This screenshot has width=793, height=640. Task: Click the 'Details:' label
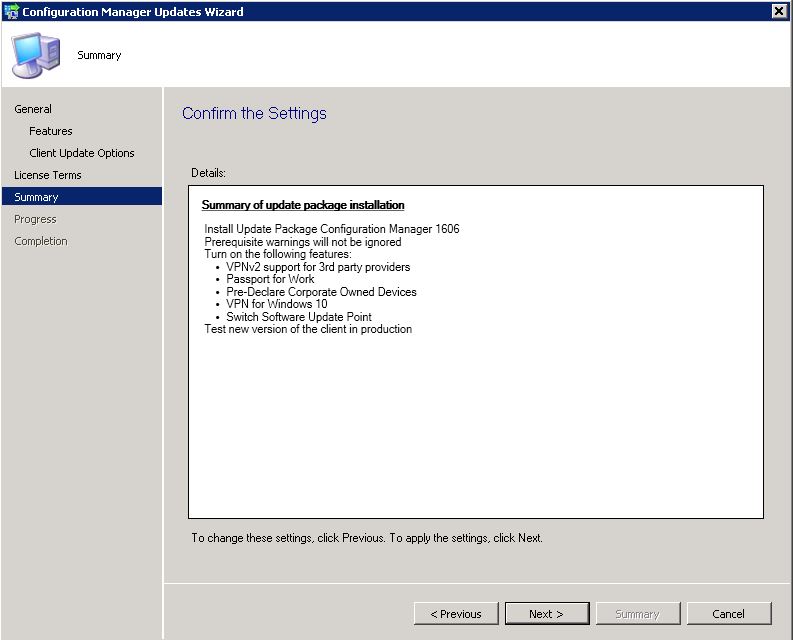(208, 173)
